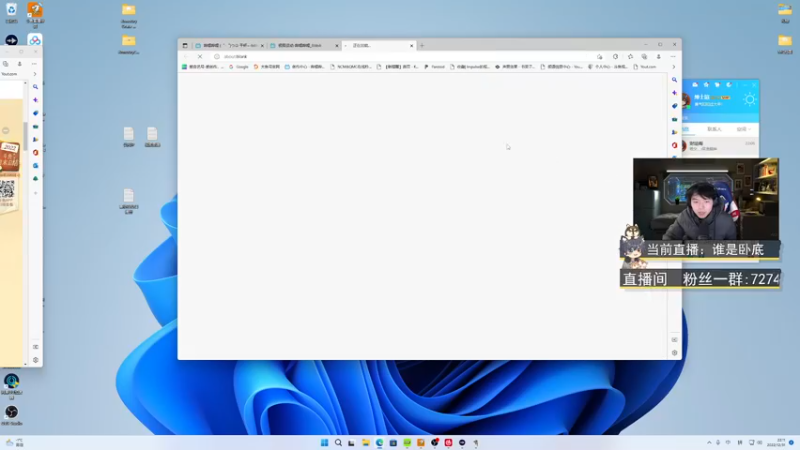
Task: Open File Explorer from taskbar
Action: point(366,442)
